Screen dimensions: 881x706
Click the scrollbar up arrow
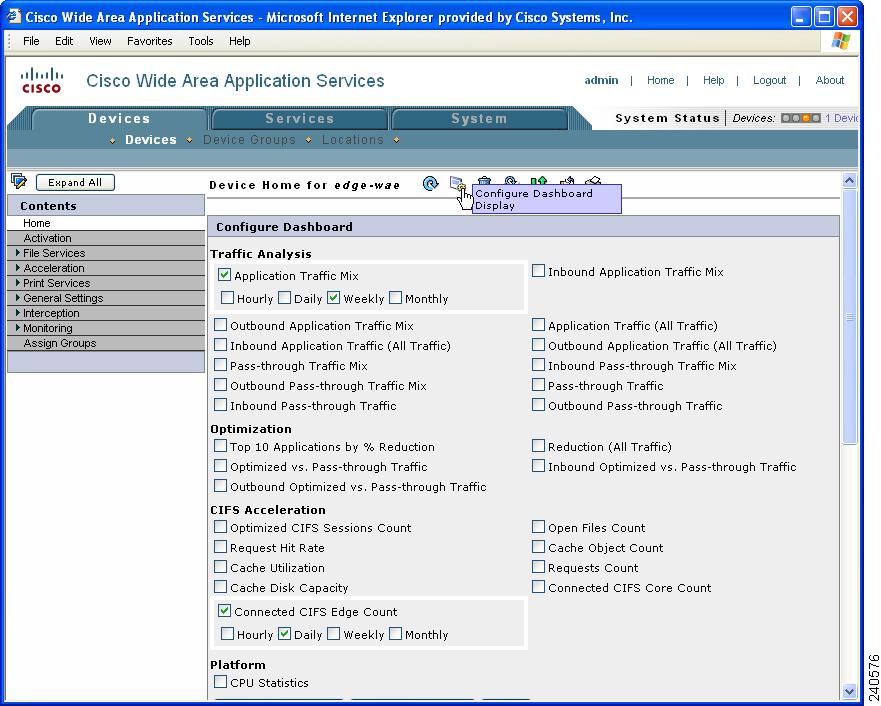point(850,181)
